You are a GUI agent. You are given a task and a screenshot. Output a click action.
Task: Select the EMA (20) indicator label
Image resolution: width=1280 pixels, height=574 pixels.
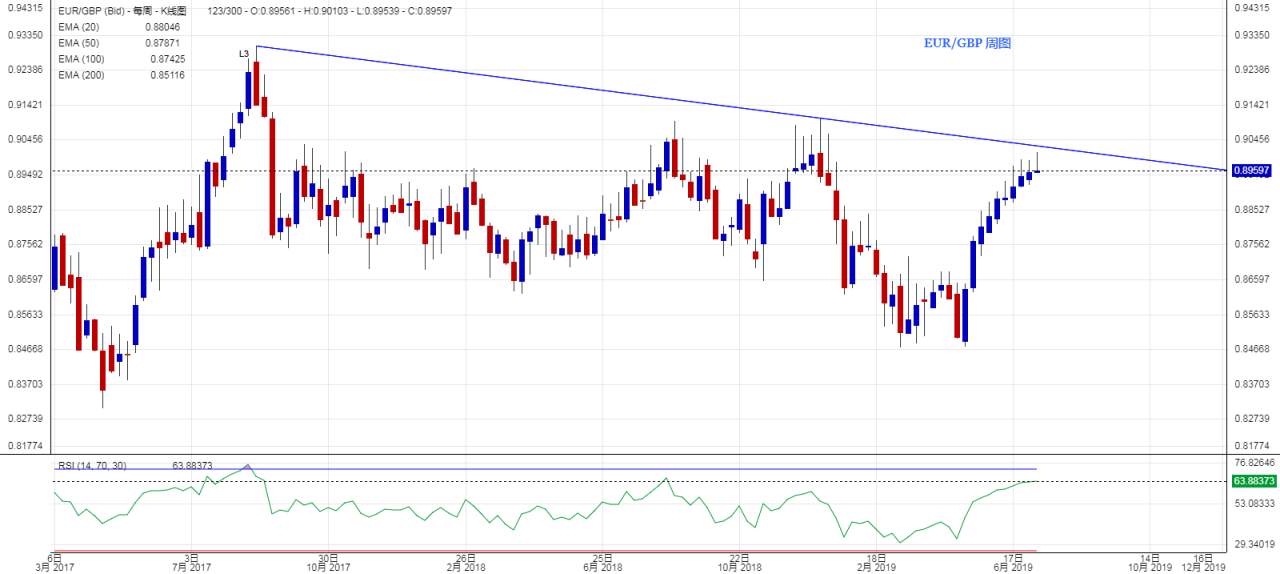[77, 27]
